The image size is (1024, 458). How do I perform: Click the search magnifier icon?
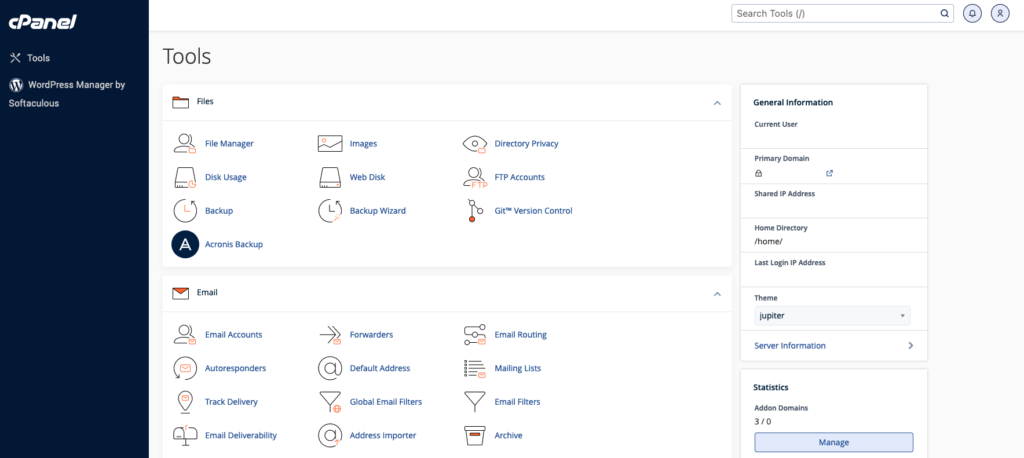point(944,13)
